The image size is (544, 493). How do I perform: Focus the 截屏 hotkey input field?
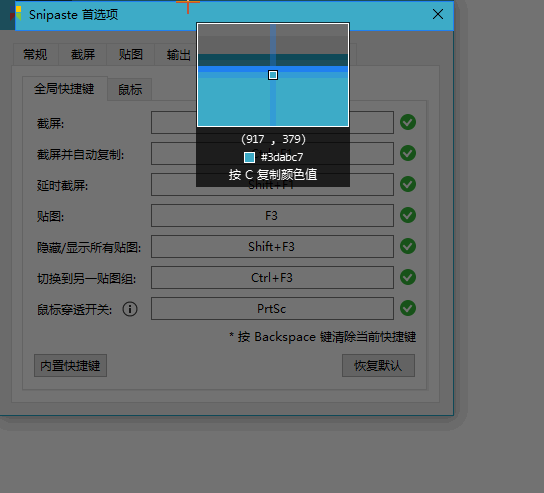272,122
